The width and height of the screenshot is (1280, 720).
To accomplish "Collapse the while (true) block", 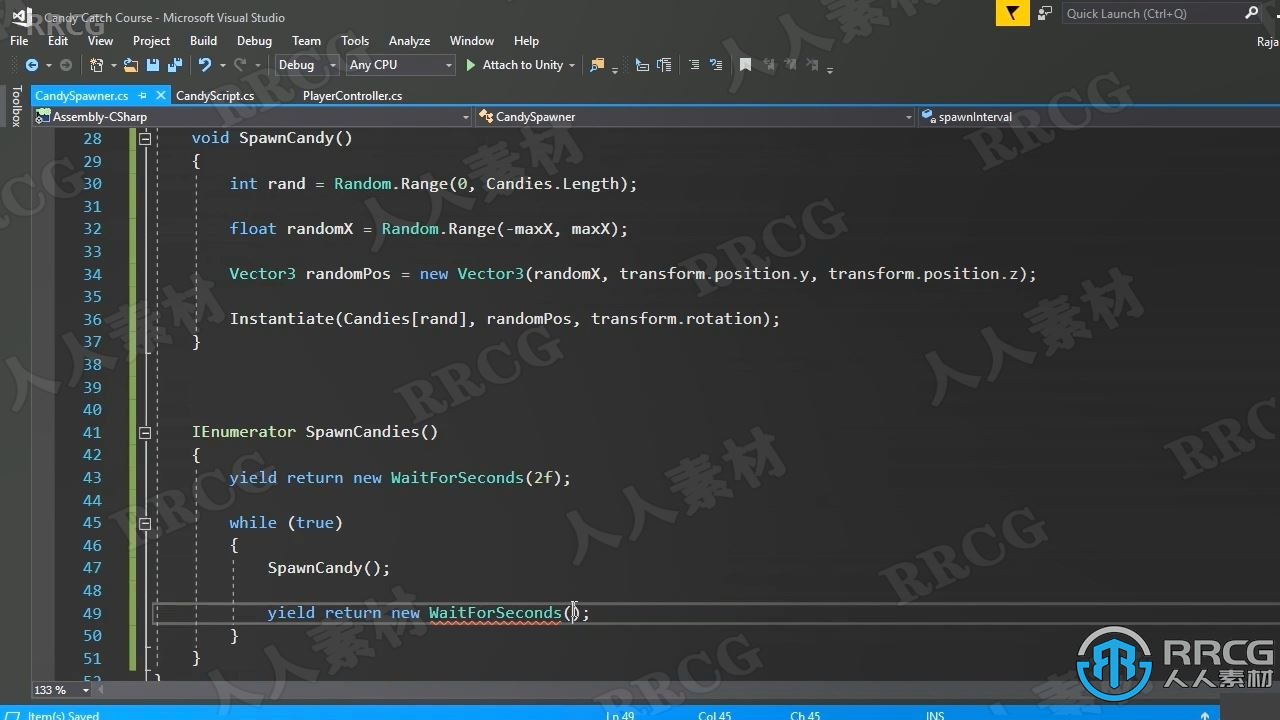I will tap(145, 523).
